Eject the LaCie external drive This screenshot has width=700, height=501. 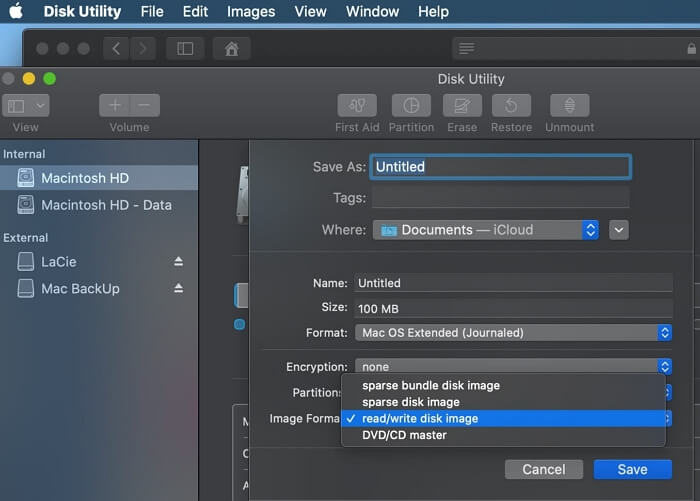(179, 262)
